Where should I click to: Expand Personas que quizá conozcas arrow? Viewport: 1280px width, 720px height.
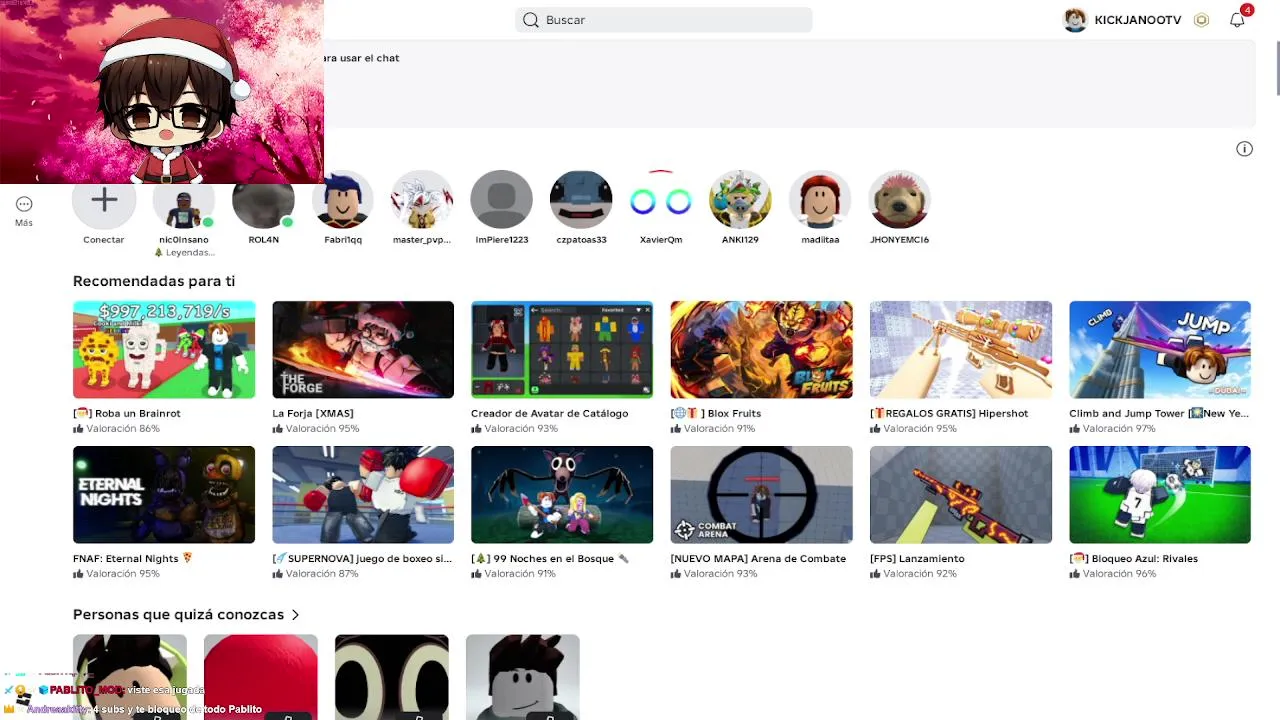[296, 615]
